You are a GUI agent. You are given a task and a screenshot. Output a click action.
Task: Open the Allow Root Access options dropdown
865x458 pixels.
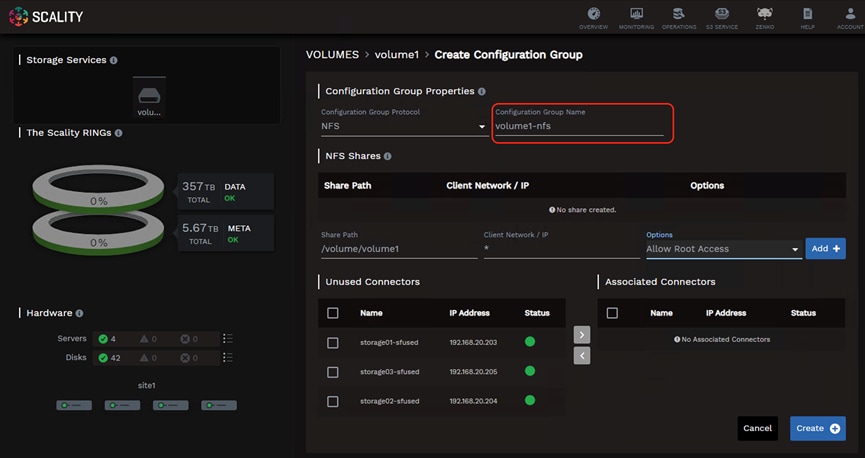(x=724, y=249)
